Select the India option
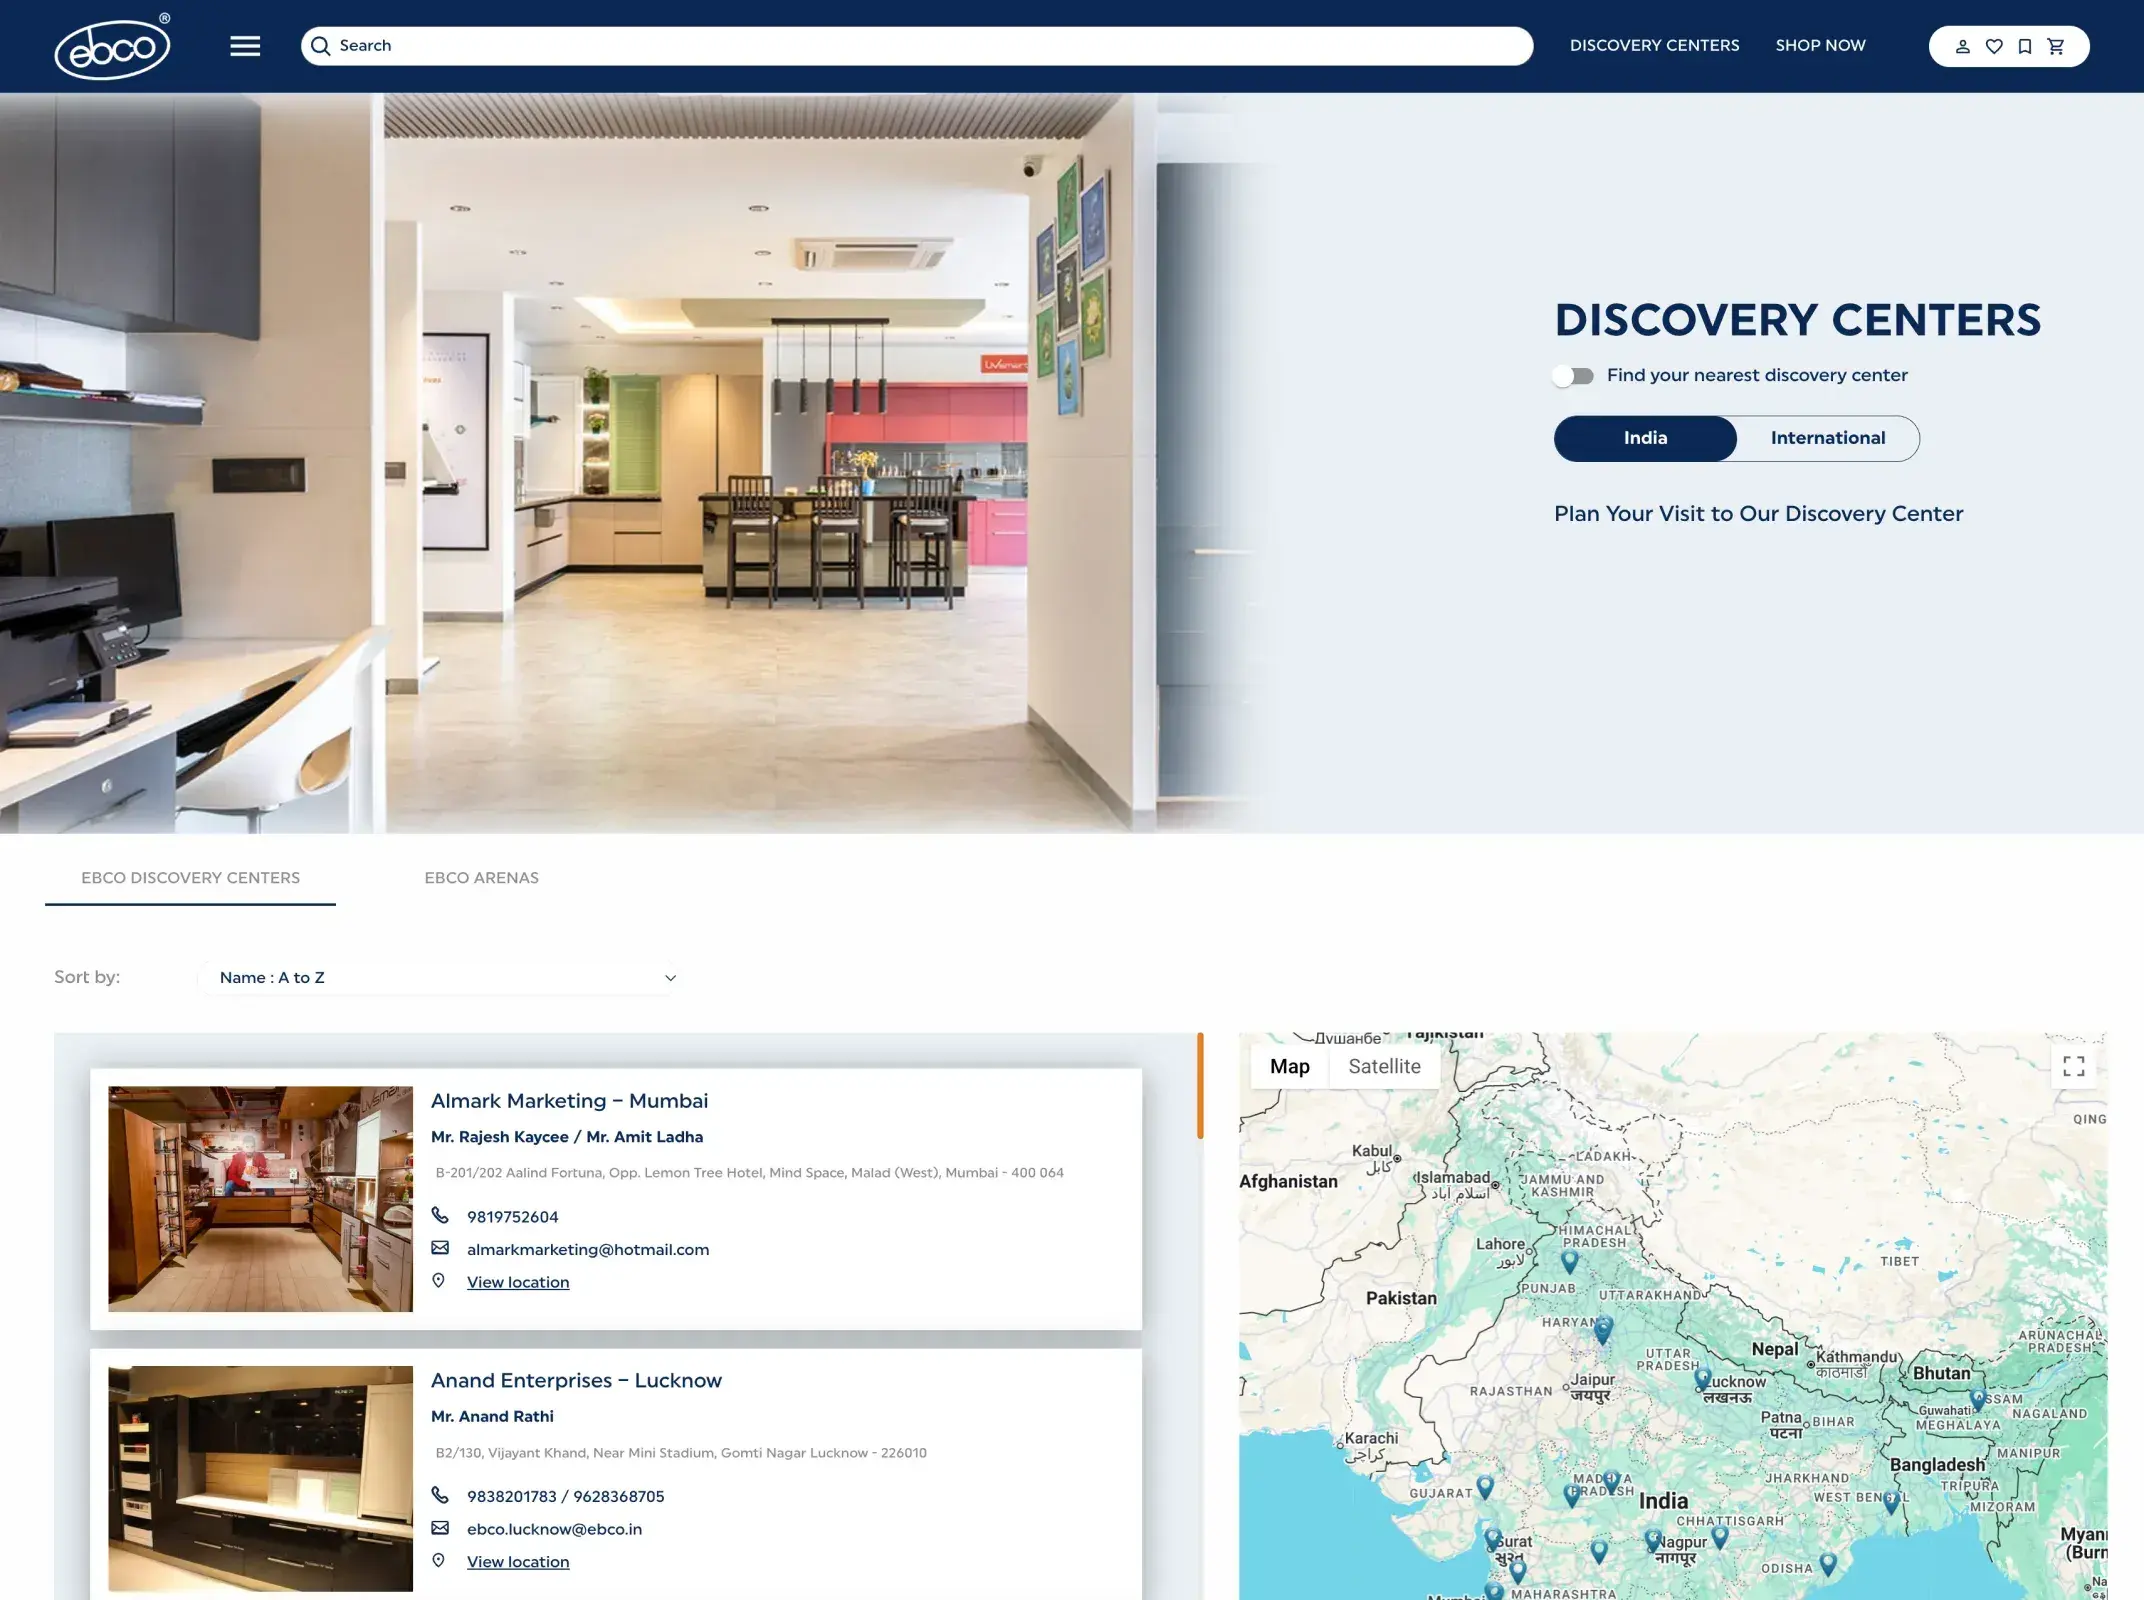The height and width of the screenshot is (1600, 2144). point(1645,438)
